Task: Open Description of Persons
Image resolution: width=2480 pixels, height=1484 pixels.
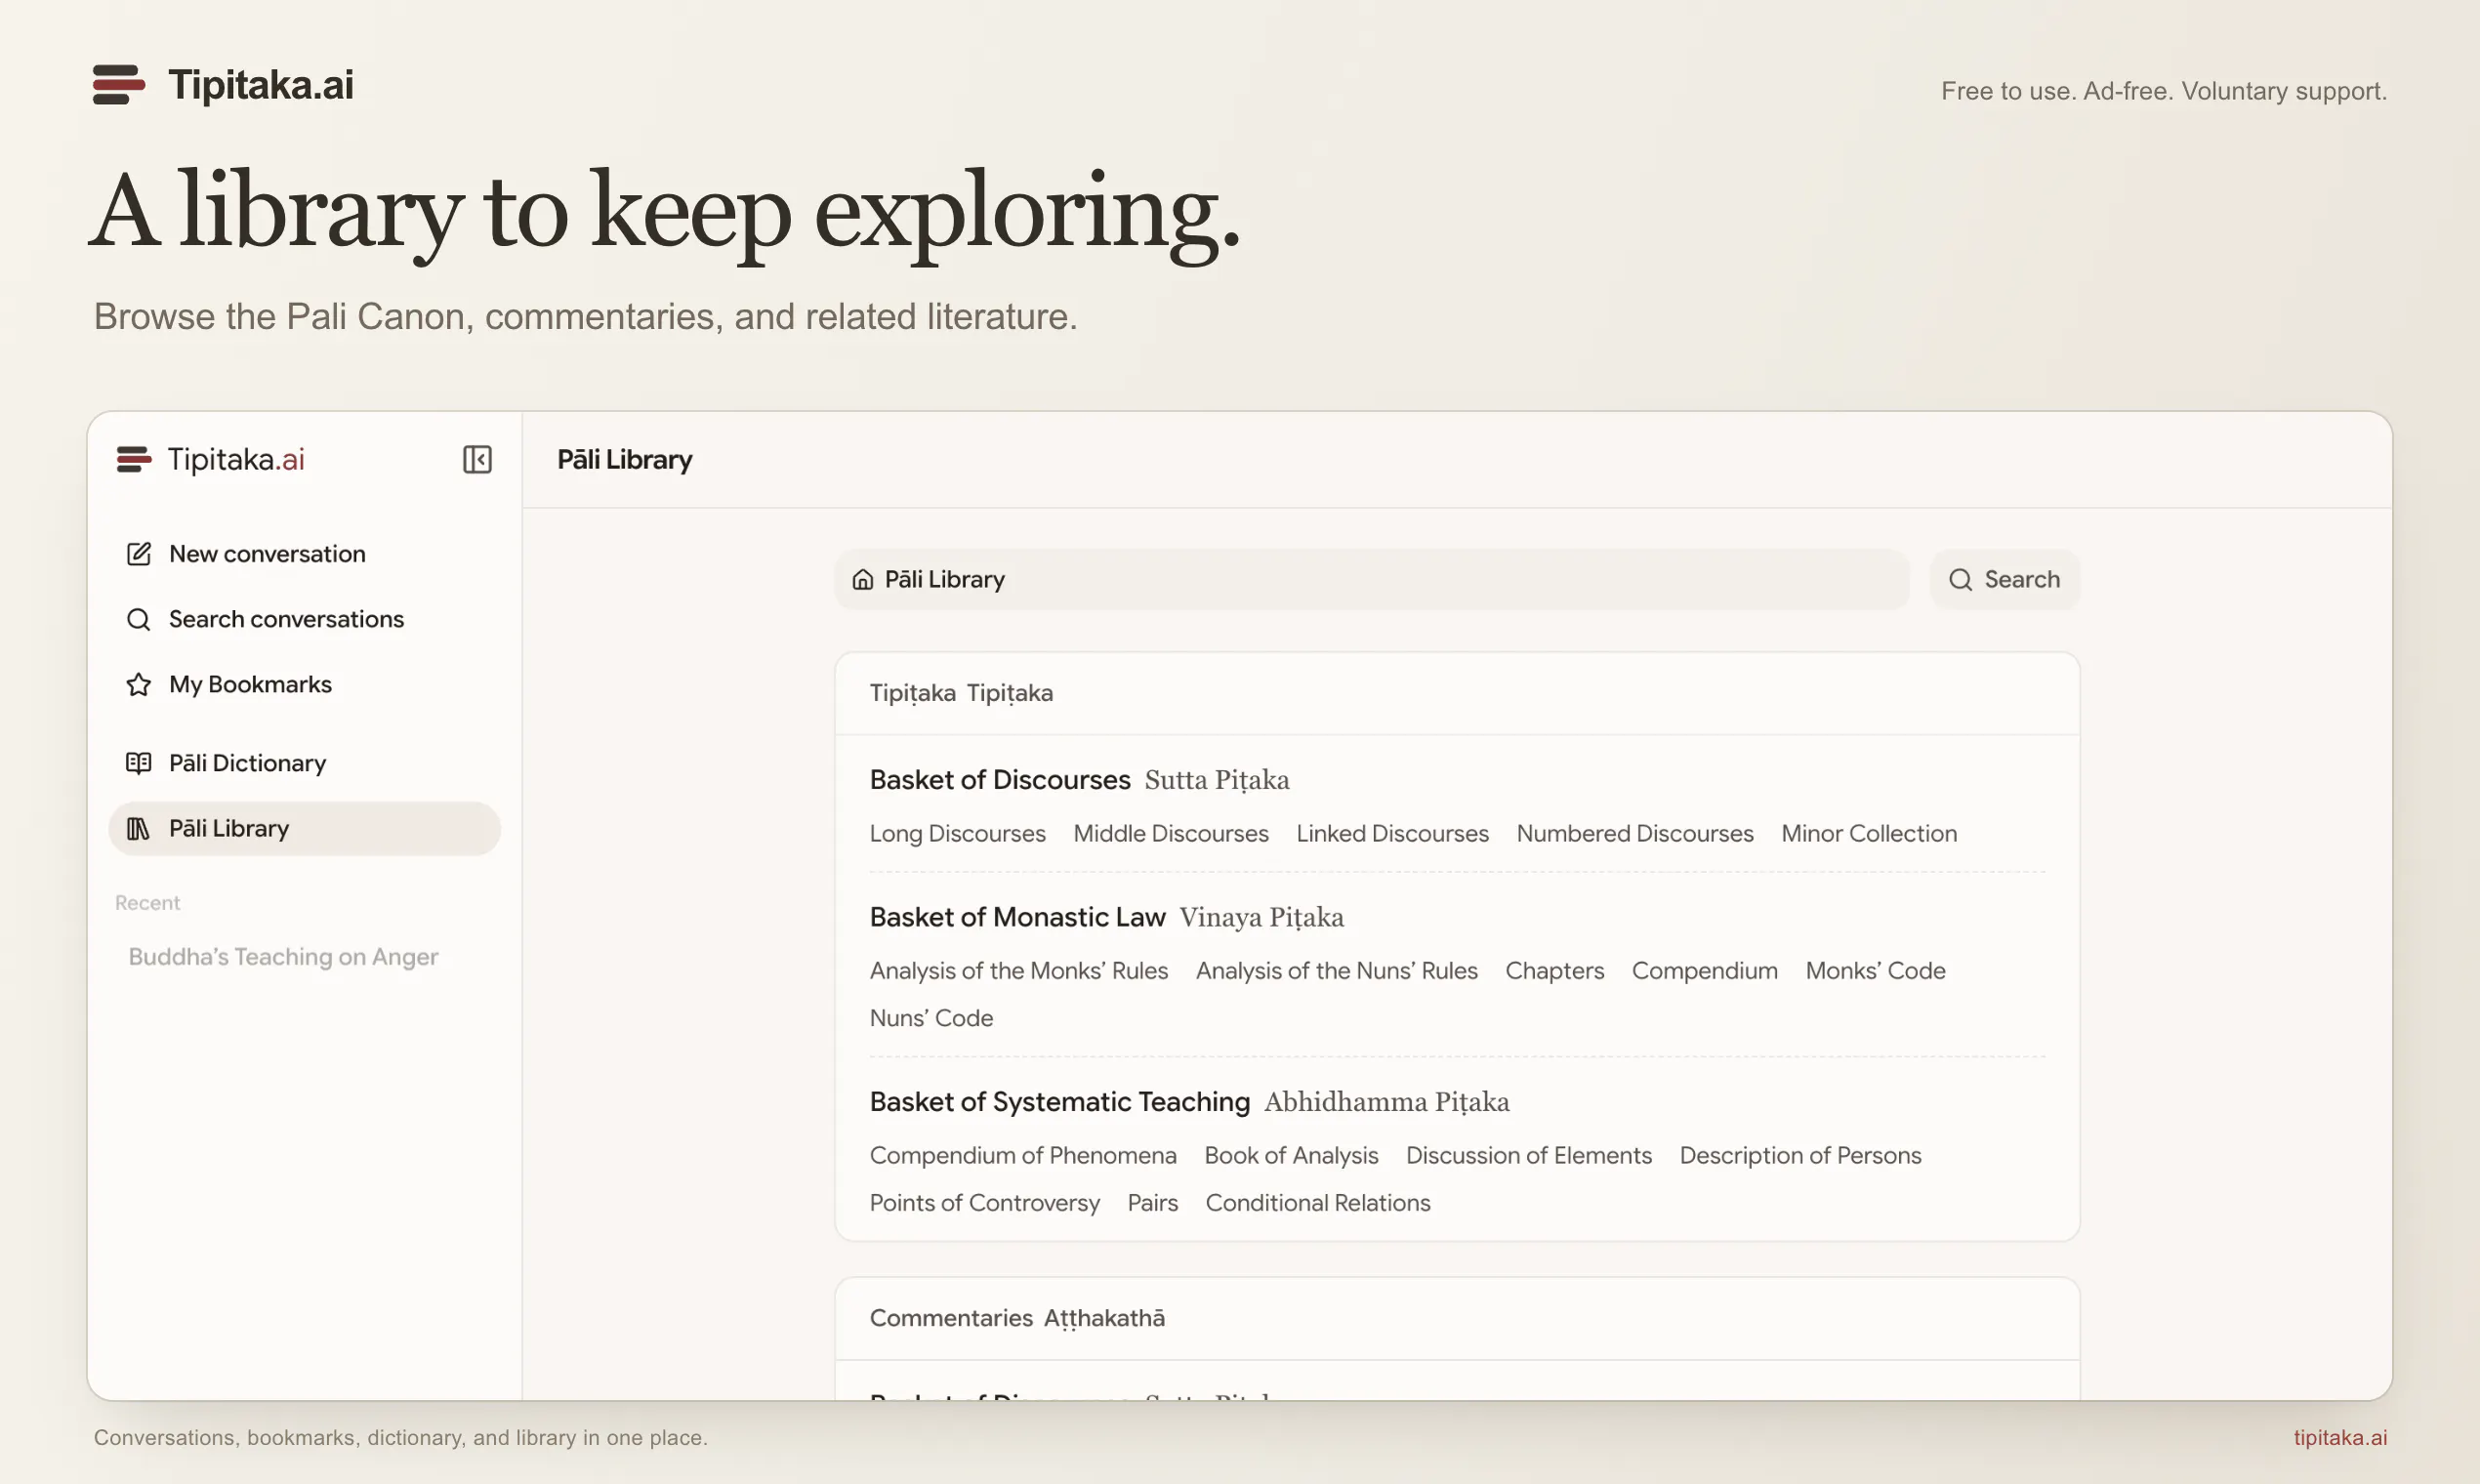Action: pyautogui.click(x=1800, y=1155)
